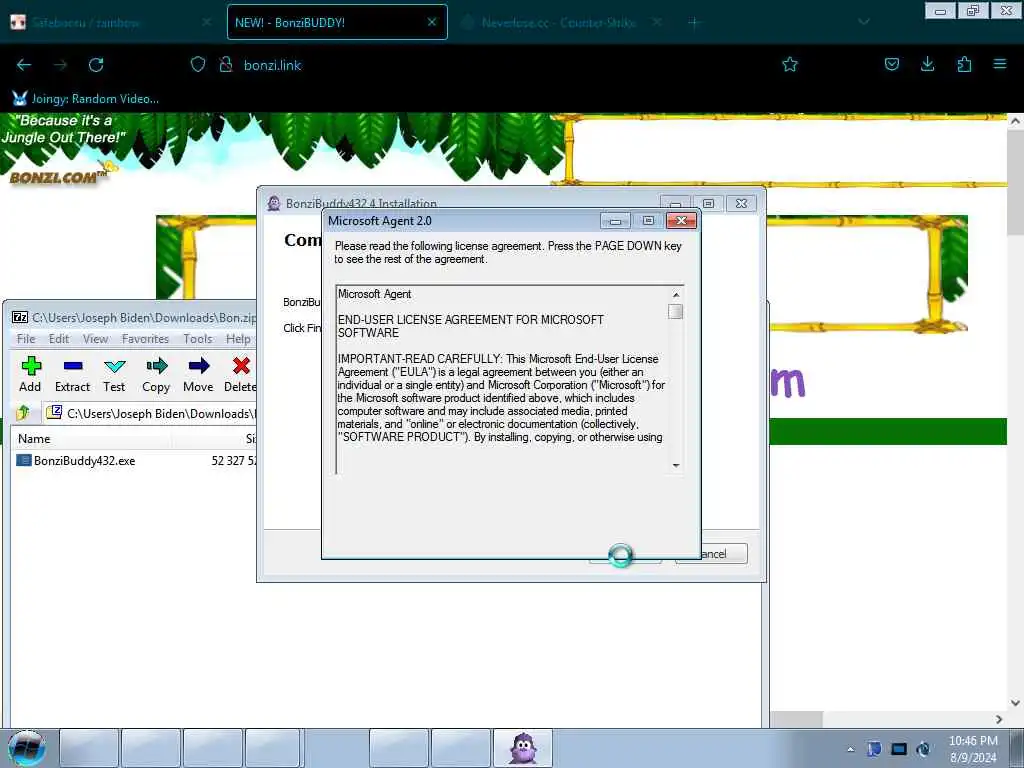The width and height of the screenshot is (1024, 768).
Task: Show hidden system tray icons
Action: (850, 749)
